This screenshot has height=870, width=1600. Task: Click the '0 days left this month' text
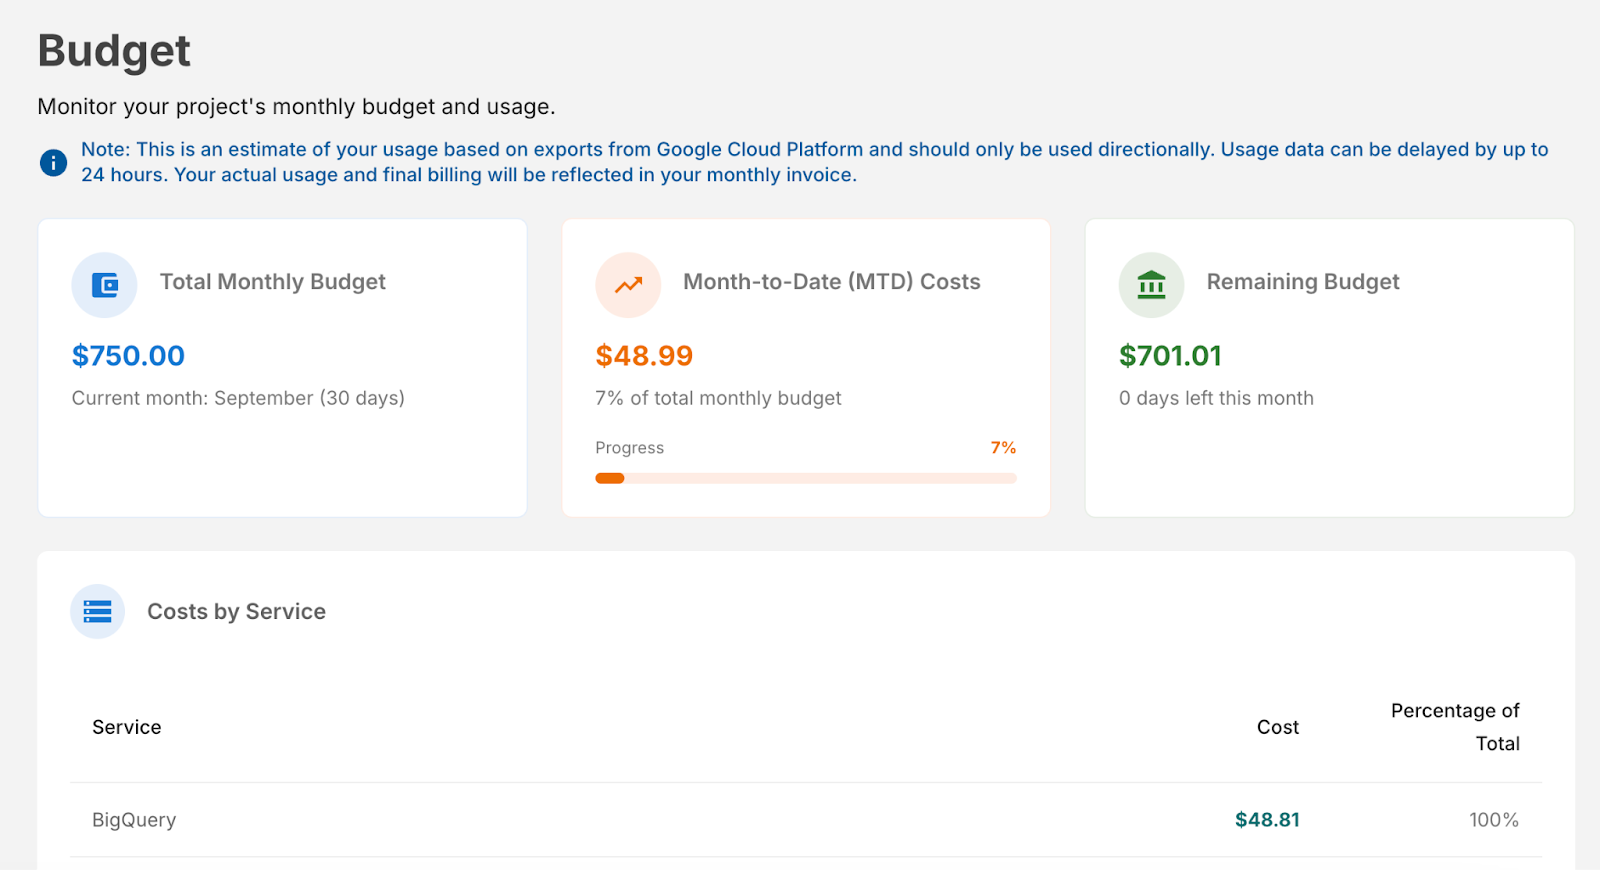point(1216,398)
